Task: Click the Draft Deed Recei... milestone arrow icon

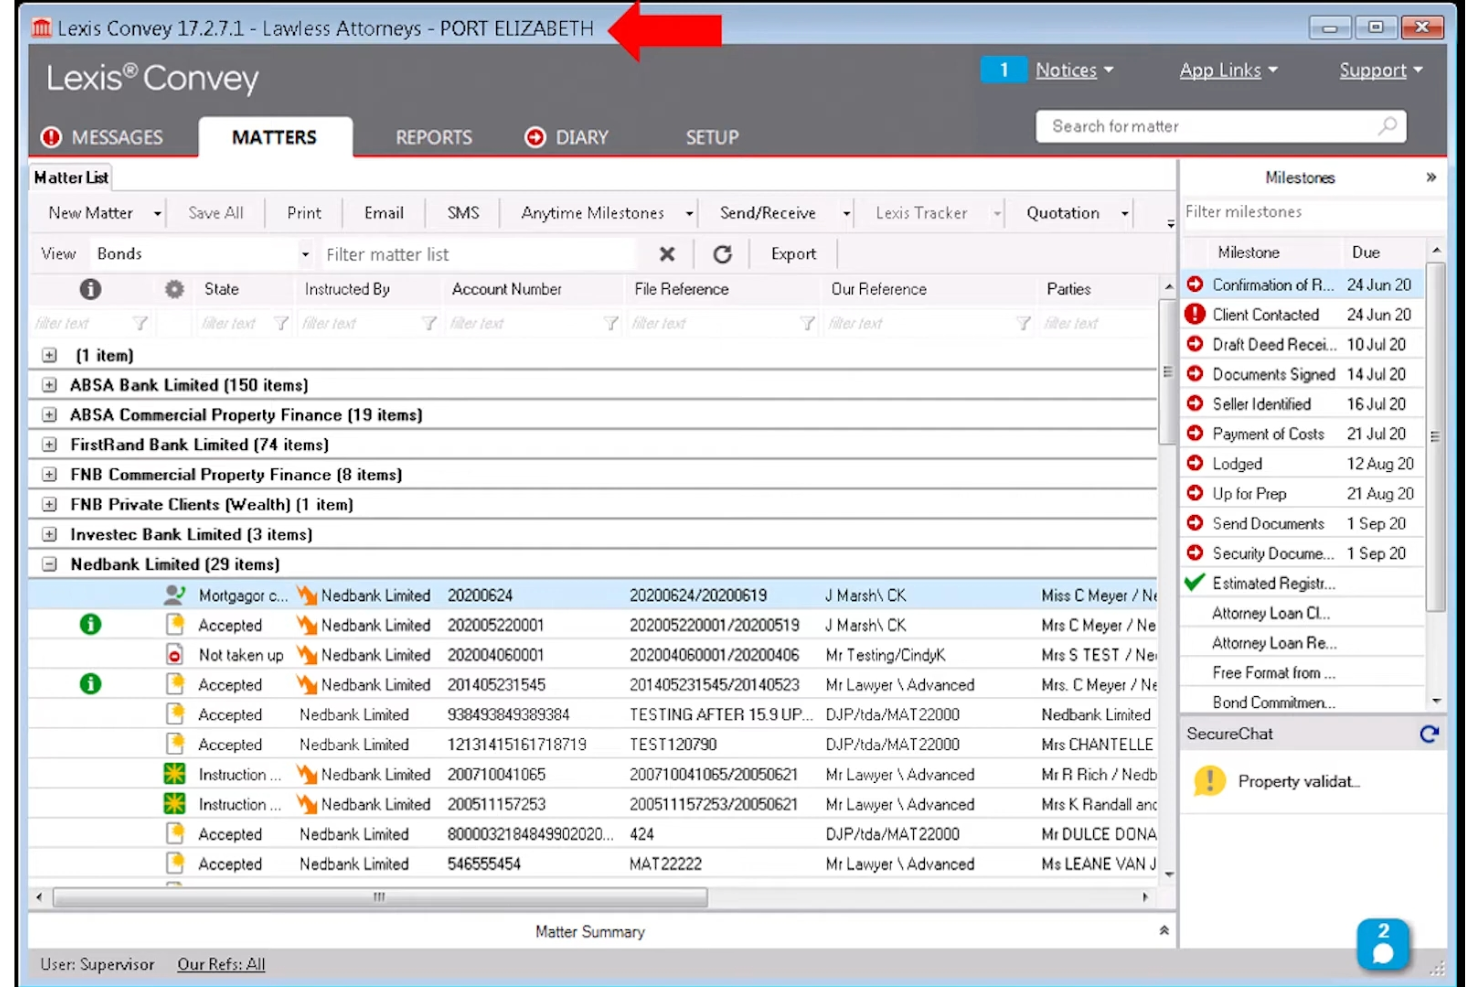Action: coord(1195,344)
